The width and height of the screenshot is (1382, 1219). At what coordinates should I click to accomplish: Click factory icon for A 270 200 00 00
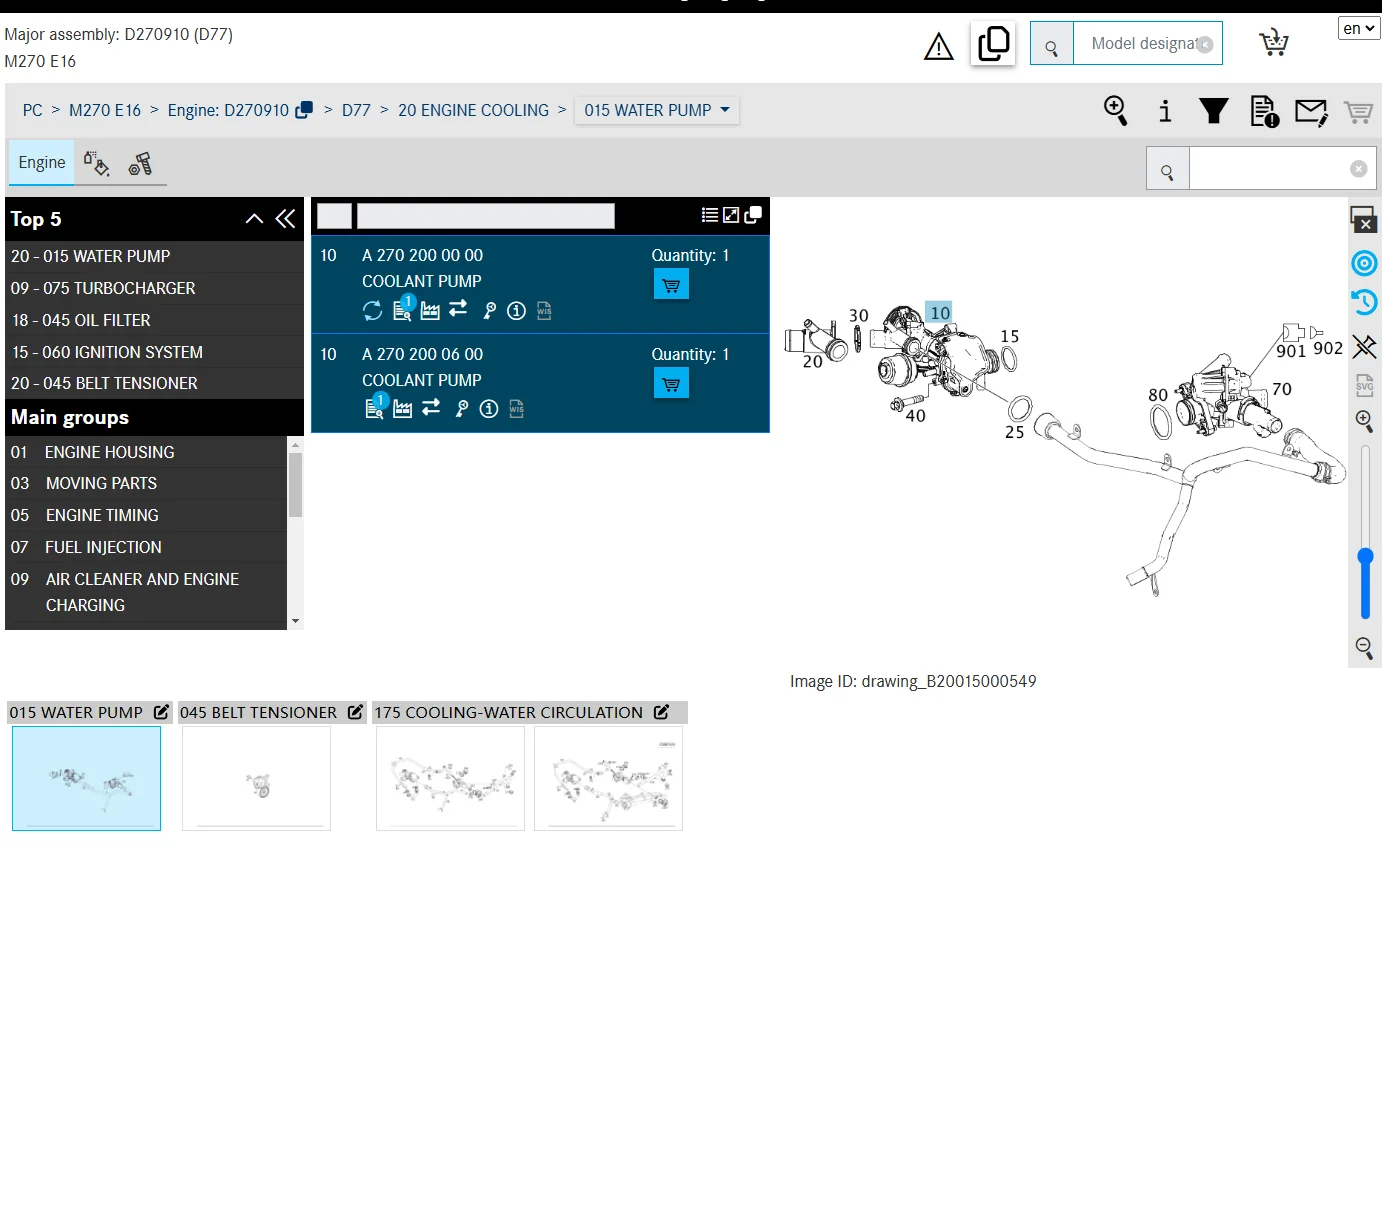[430, 311]
